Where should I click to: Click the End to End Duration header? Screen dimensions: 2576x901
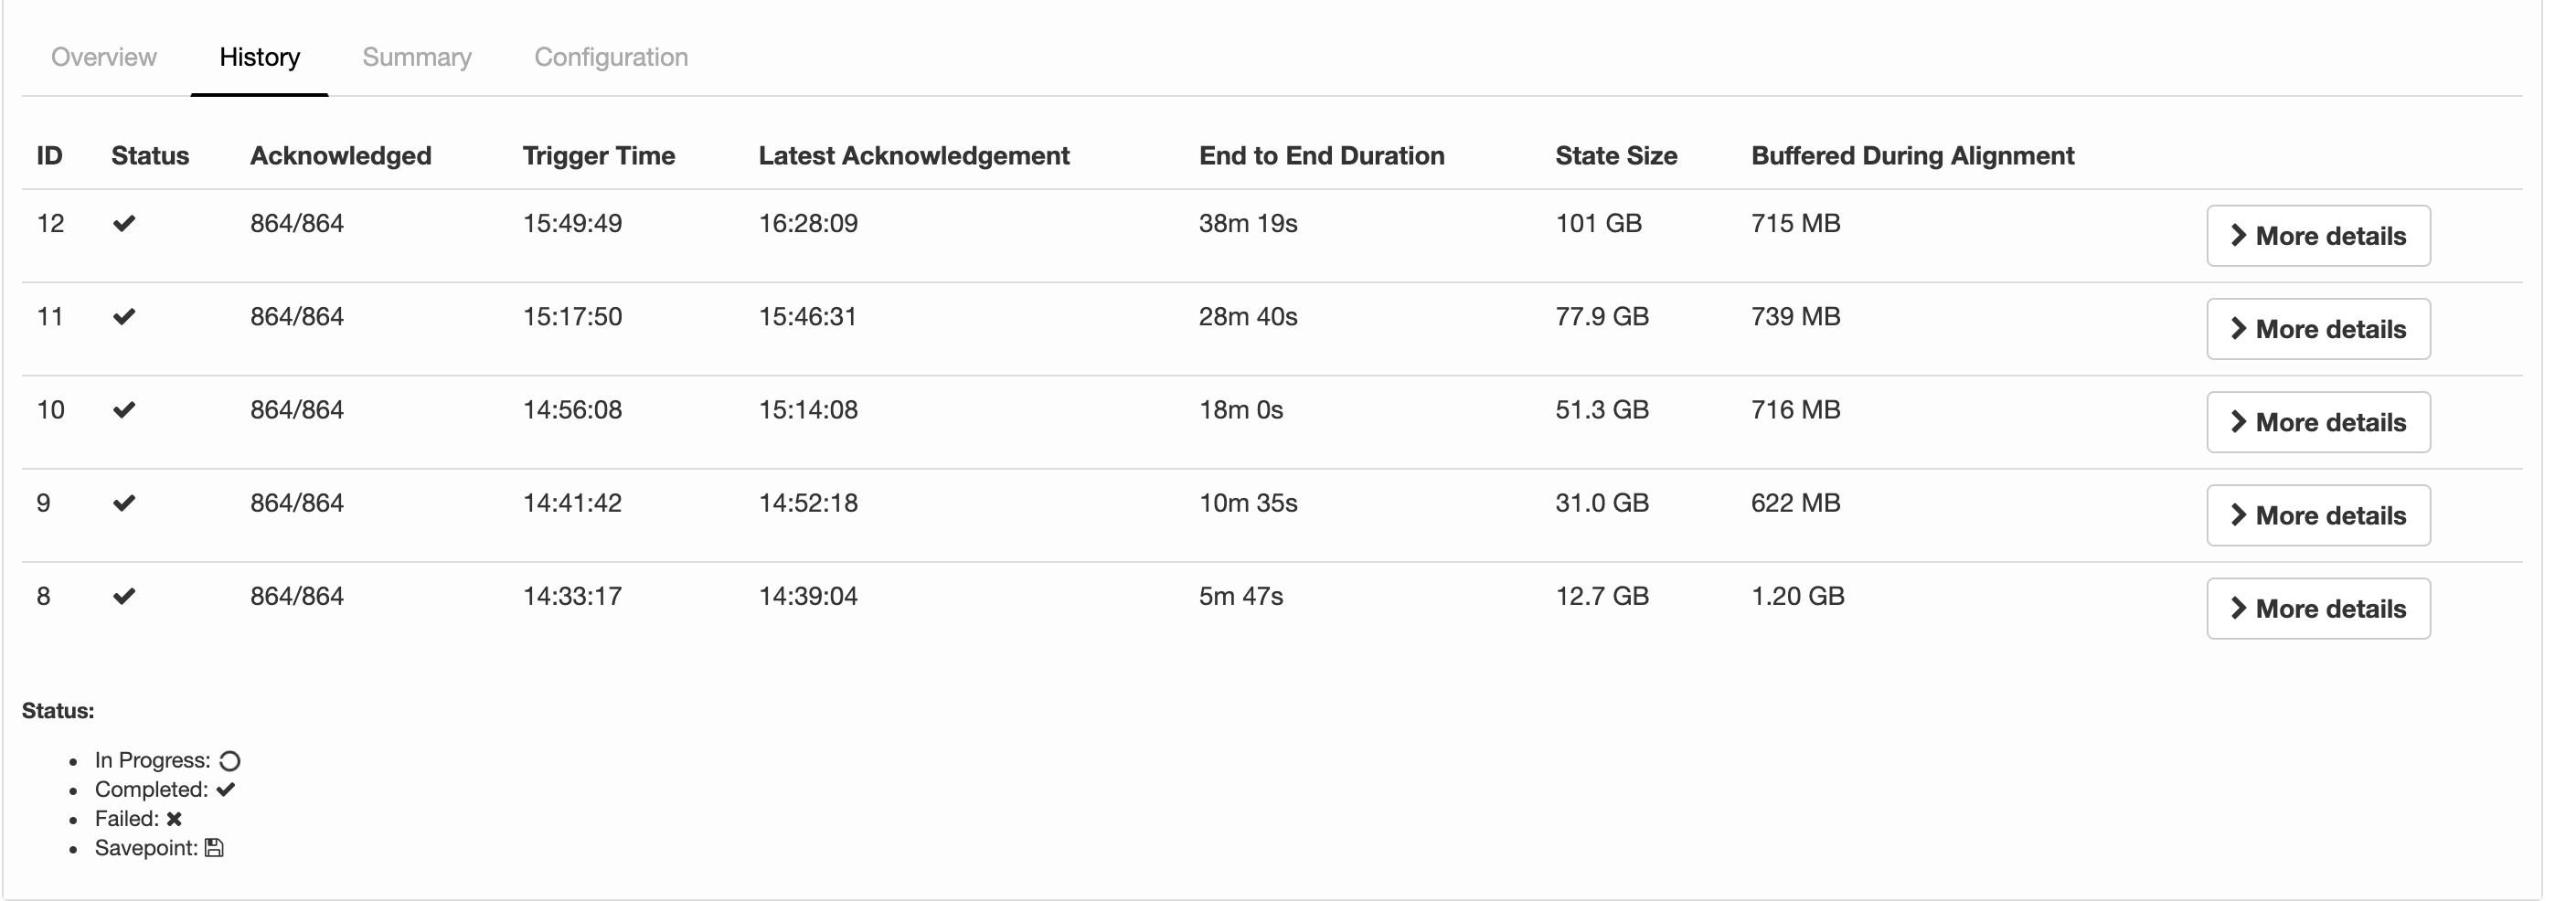1321,156
